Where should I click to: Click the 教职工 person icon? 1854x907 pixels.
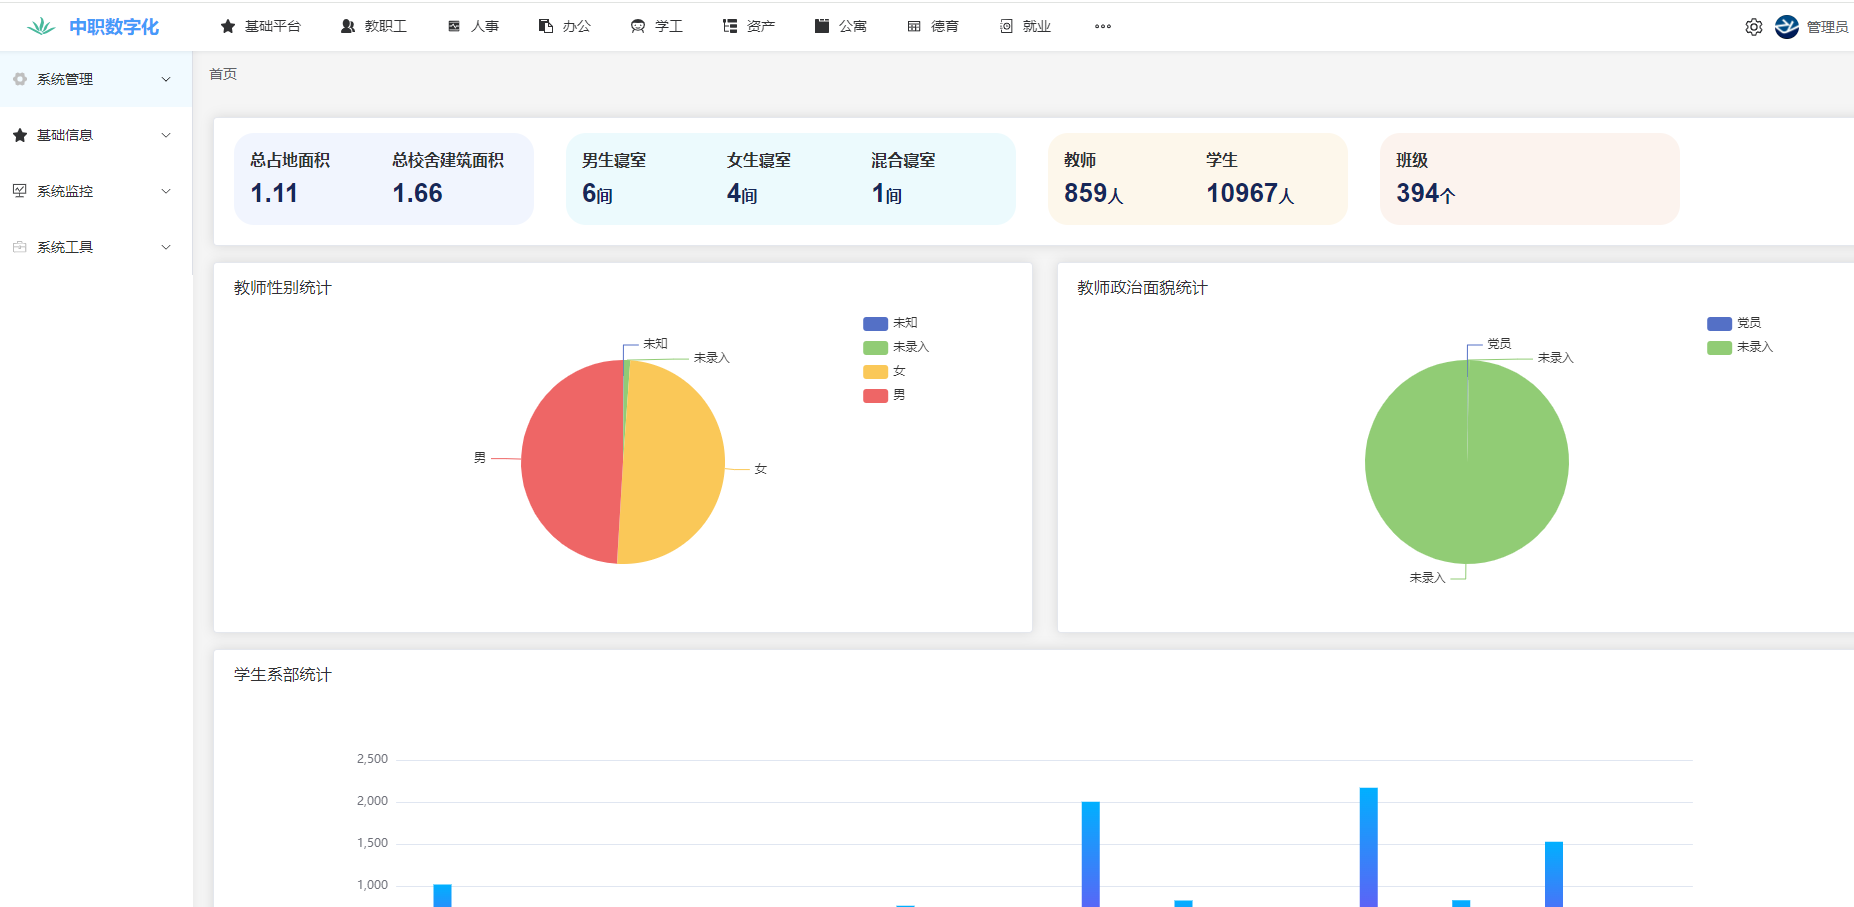coord(348,27)
